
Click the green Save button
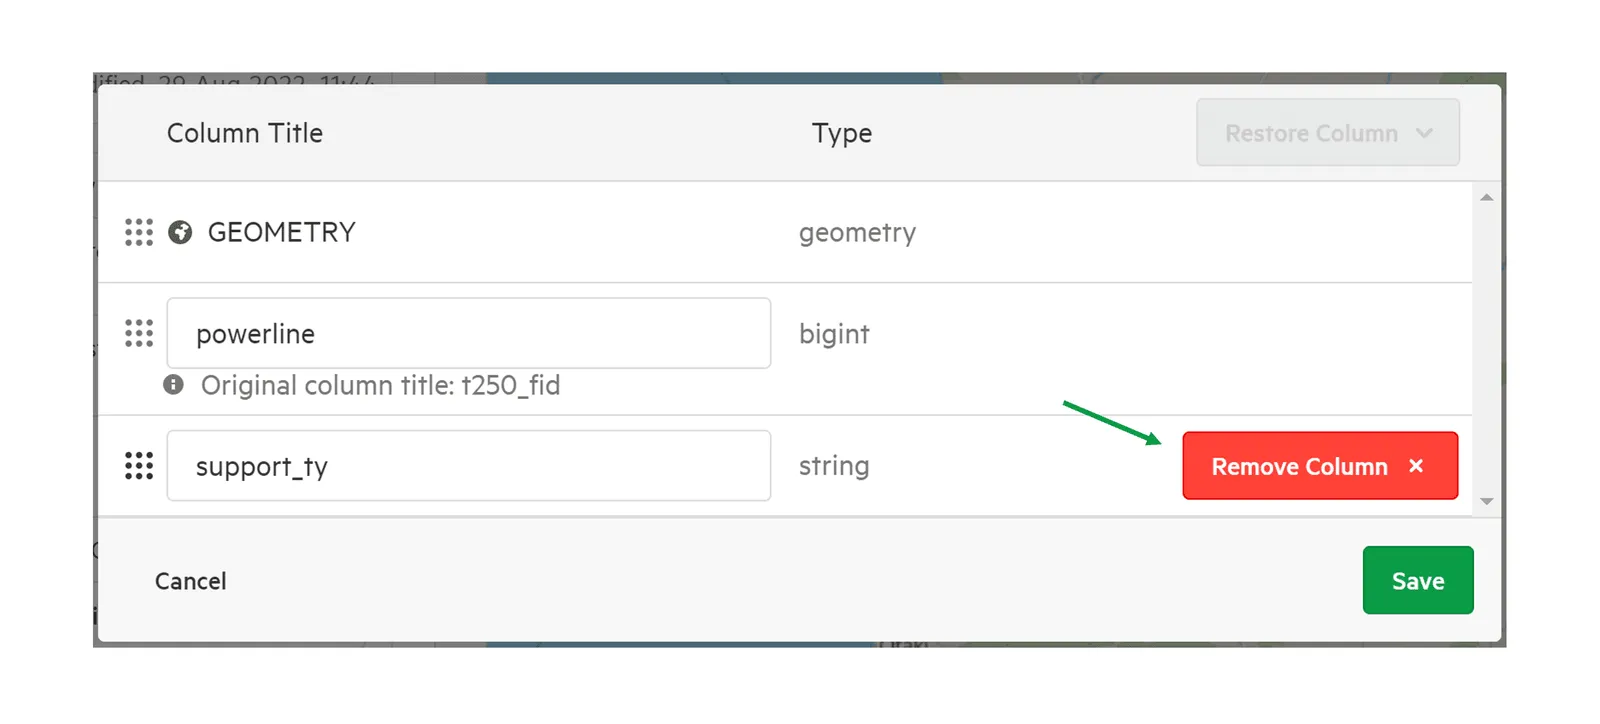coord(1418,580)
